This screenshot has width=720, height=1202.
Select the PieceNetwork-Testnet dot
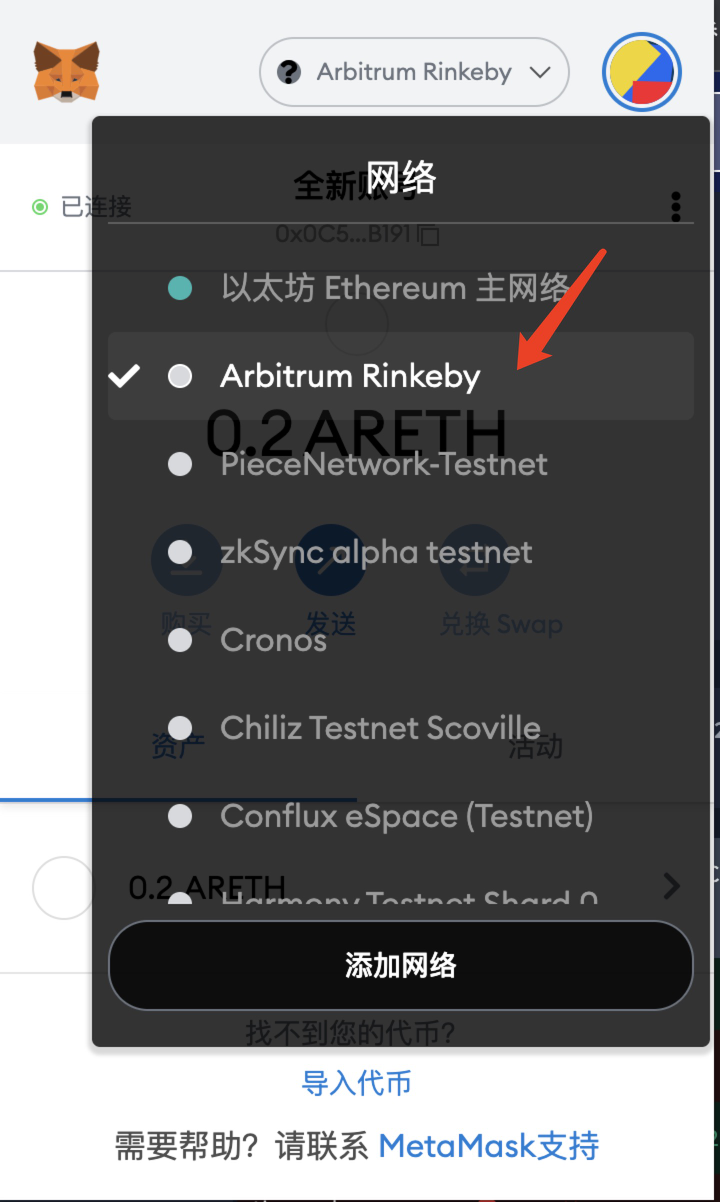click(x=180, y=464)
